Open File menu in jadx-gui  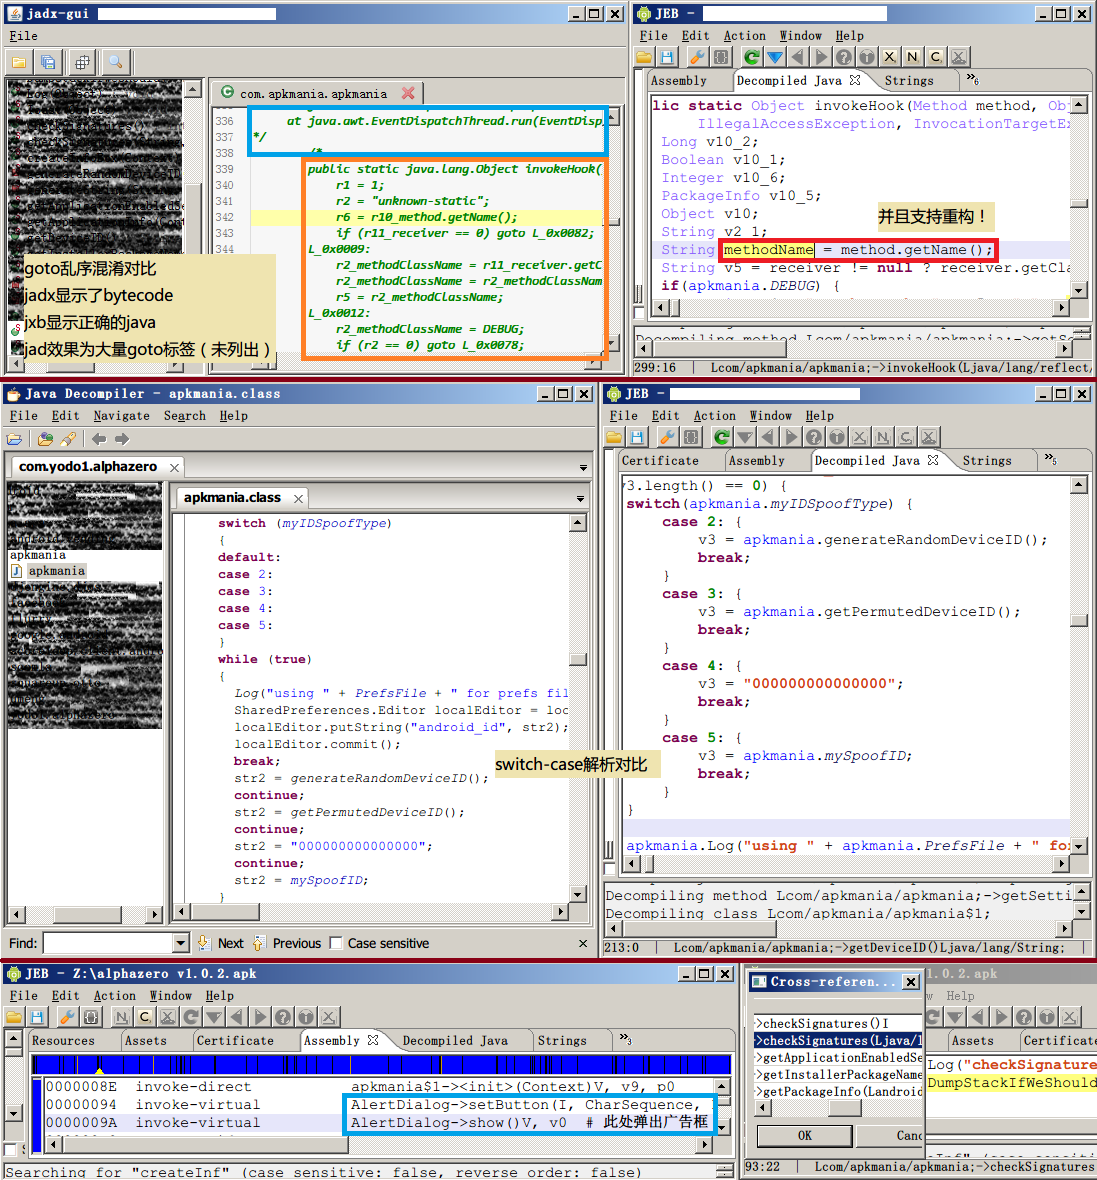(23, 36)
